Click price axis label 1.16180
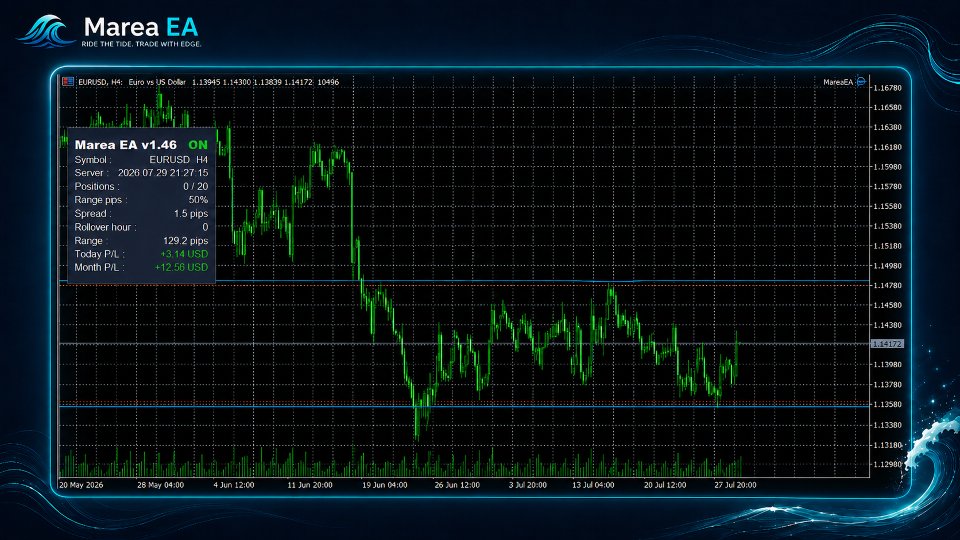 tap(888, 148)
